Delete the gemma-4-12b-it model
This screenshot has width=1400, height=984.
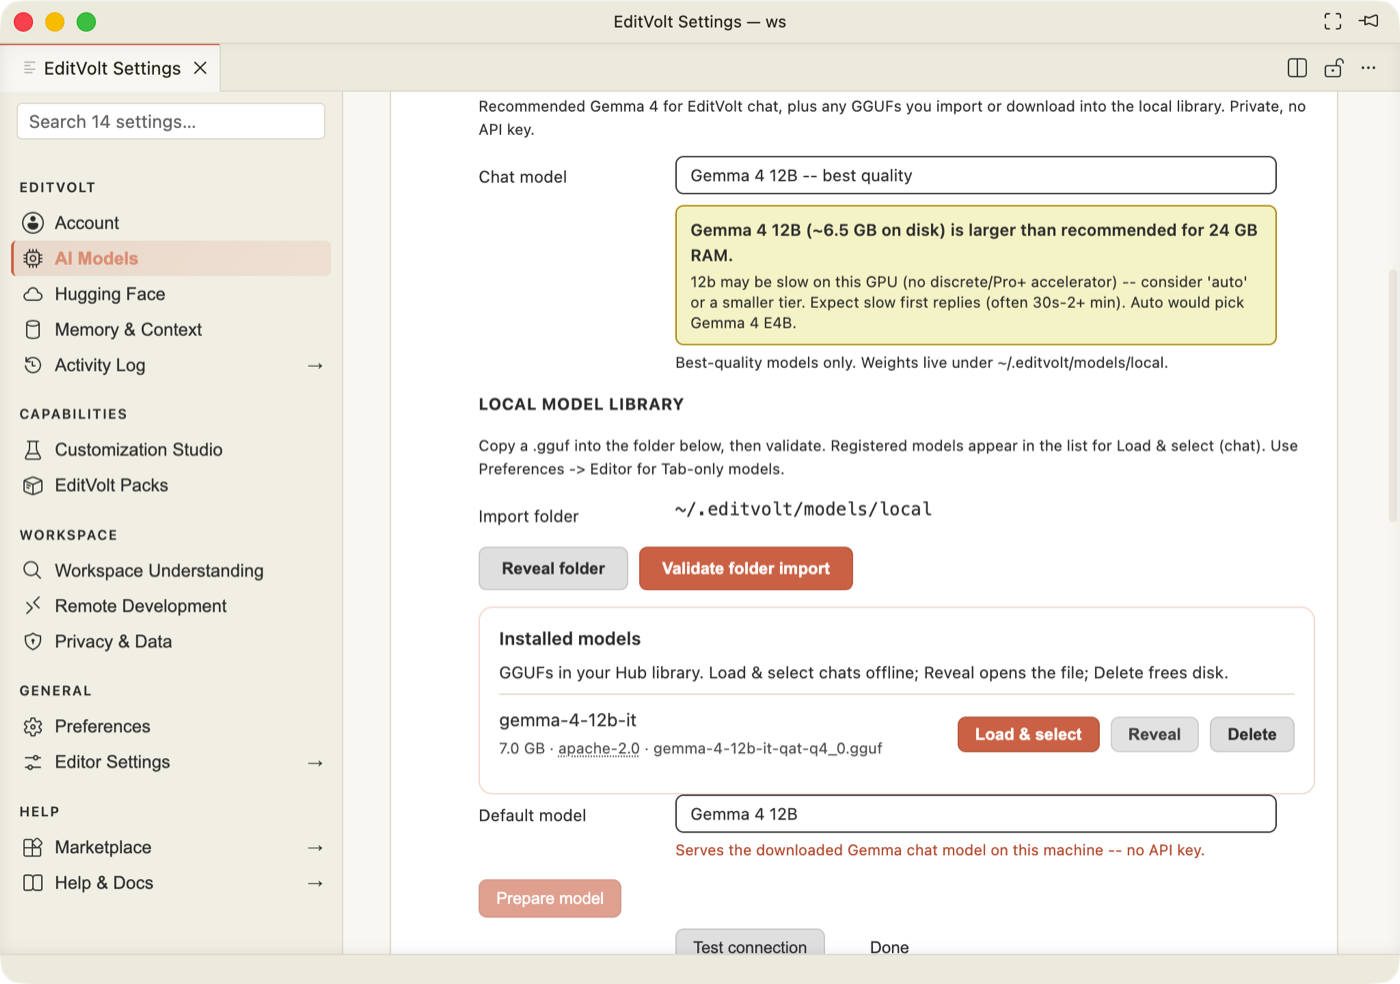point(1252,734)
